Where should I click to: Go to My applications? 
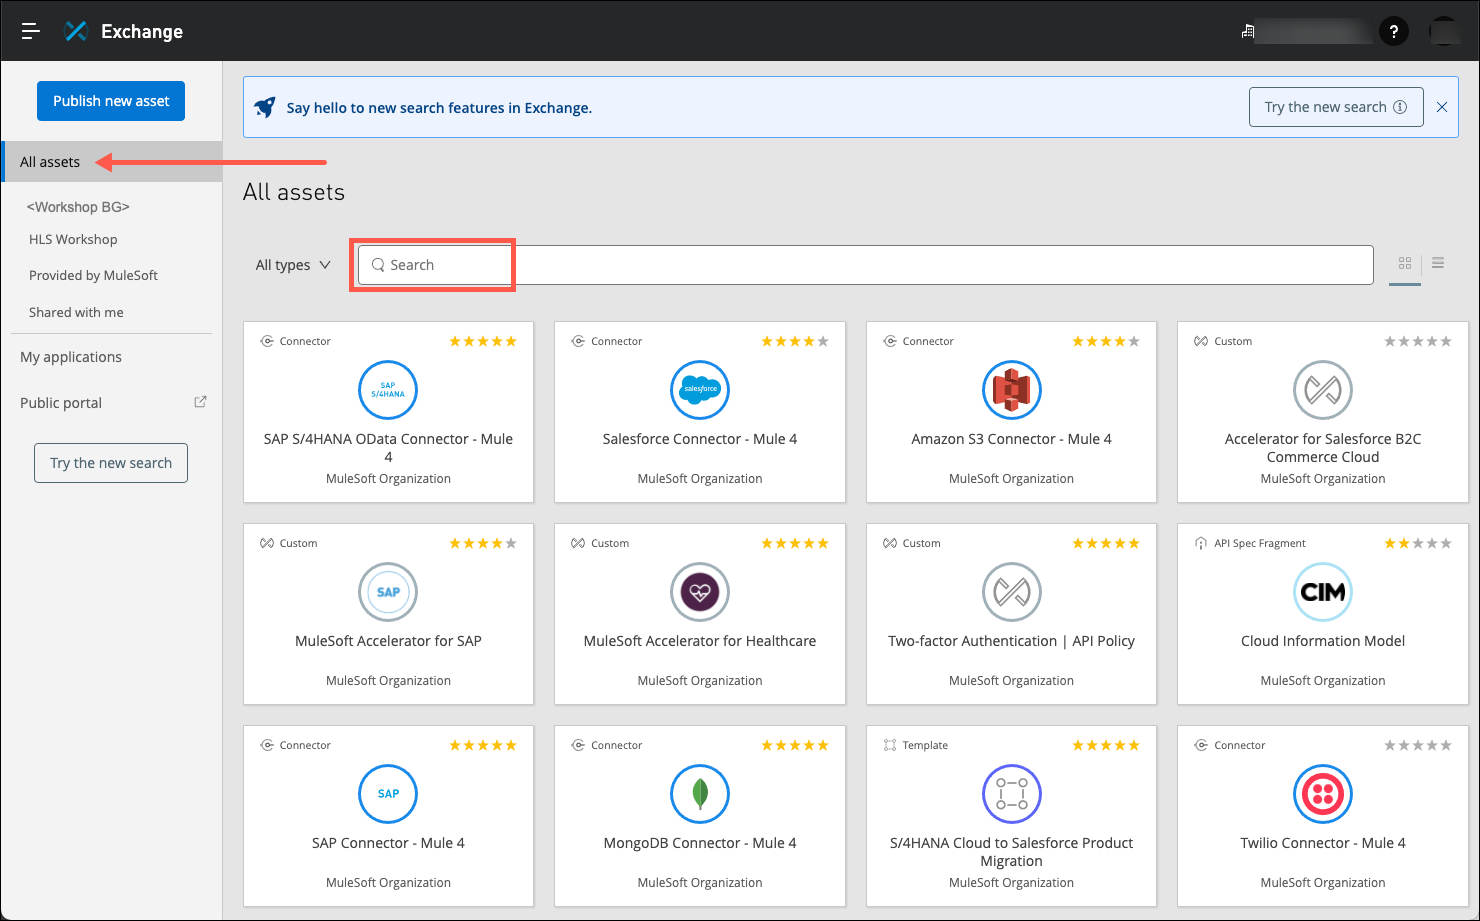point(71,357)
